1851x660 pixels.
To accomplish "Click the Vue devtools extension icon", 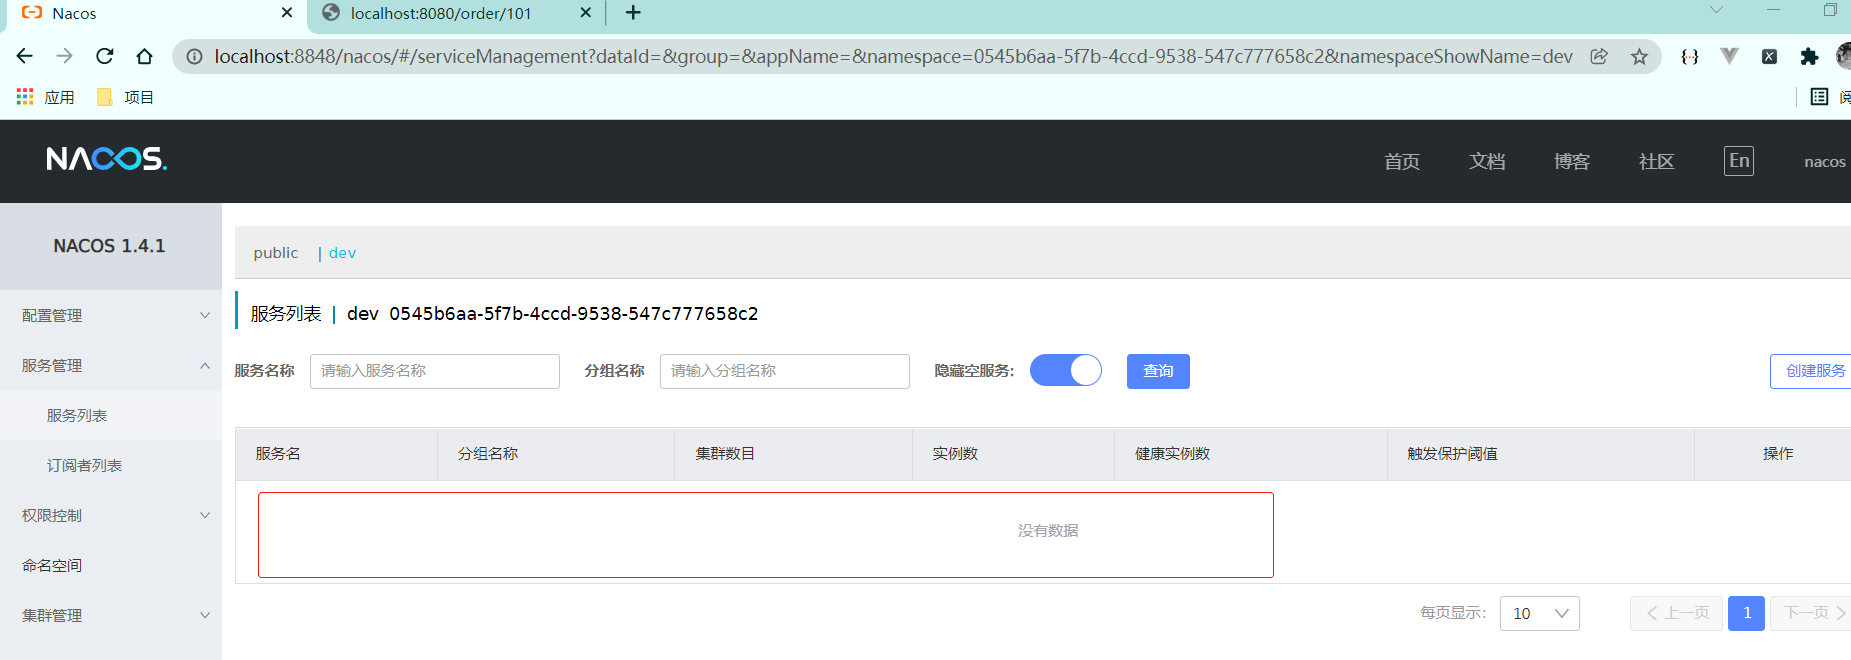I will pos(1729,56).
